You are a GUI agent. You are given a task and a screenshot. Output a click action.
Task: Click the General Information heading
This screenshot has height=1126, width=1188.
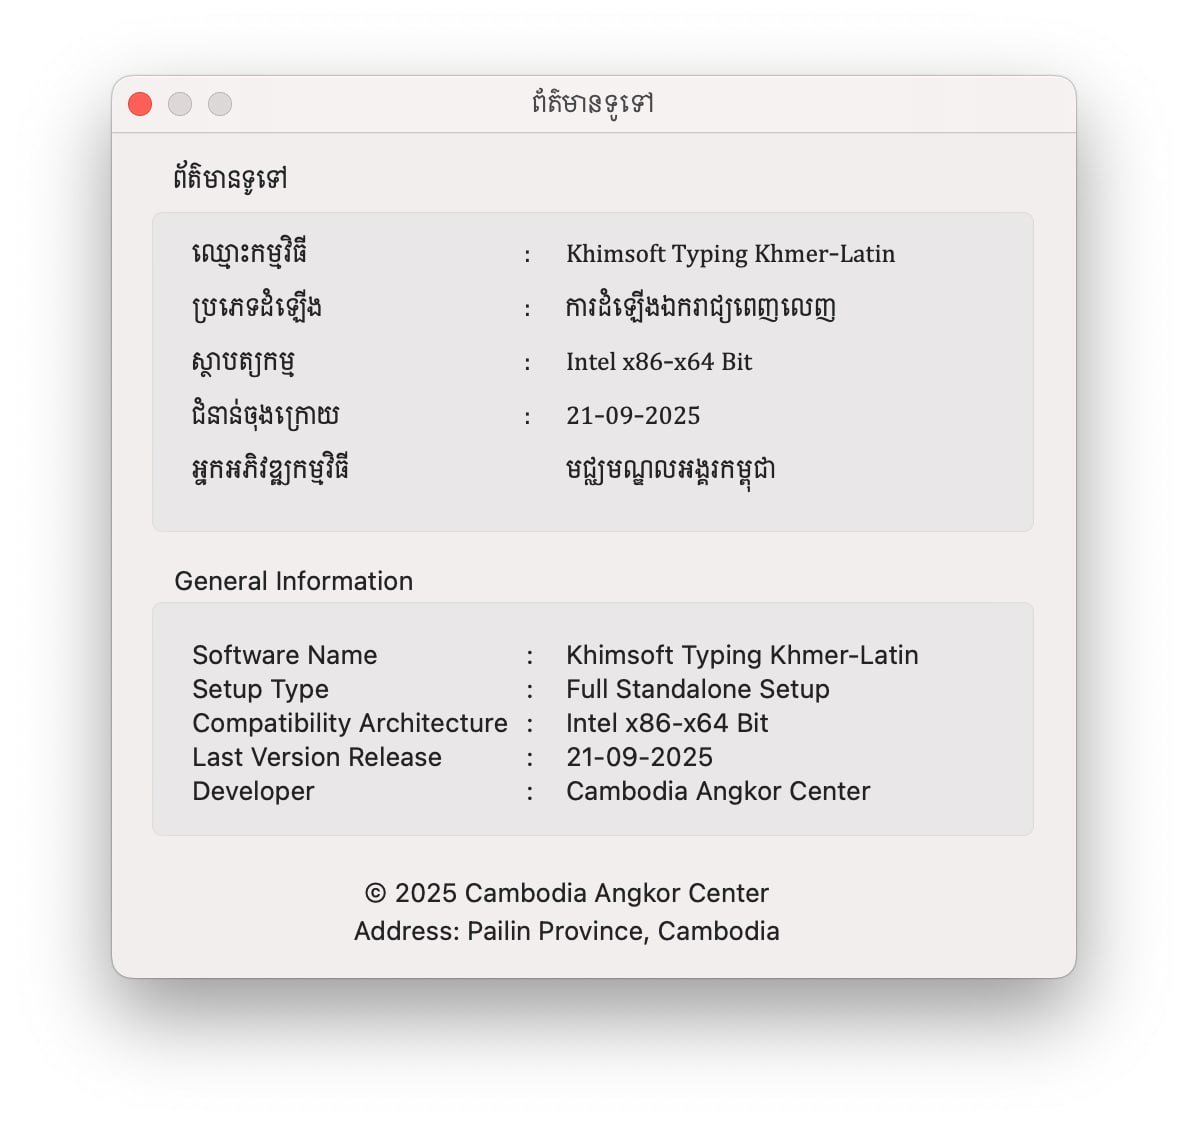[293, 581]
